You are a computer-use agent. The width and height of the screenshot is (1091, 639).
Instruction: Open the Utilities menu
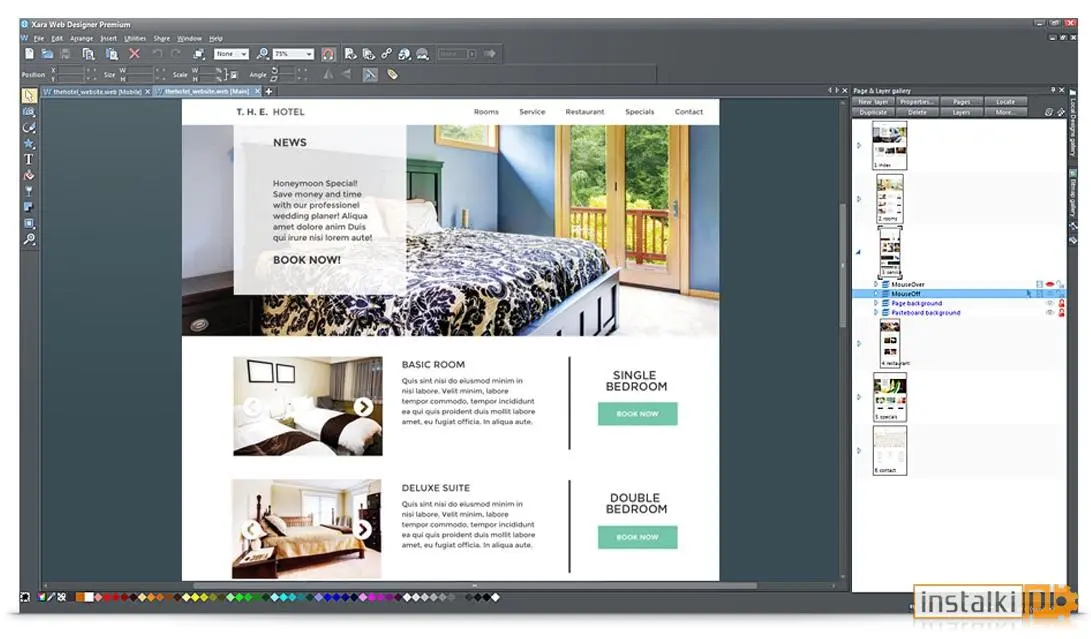[x=135, y=38]
